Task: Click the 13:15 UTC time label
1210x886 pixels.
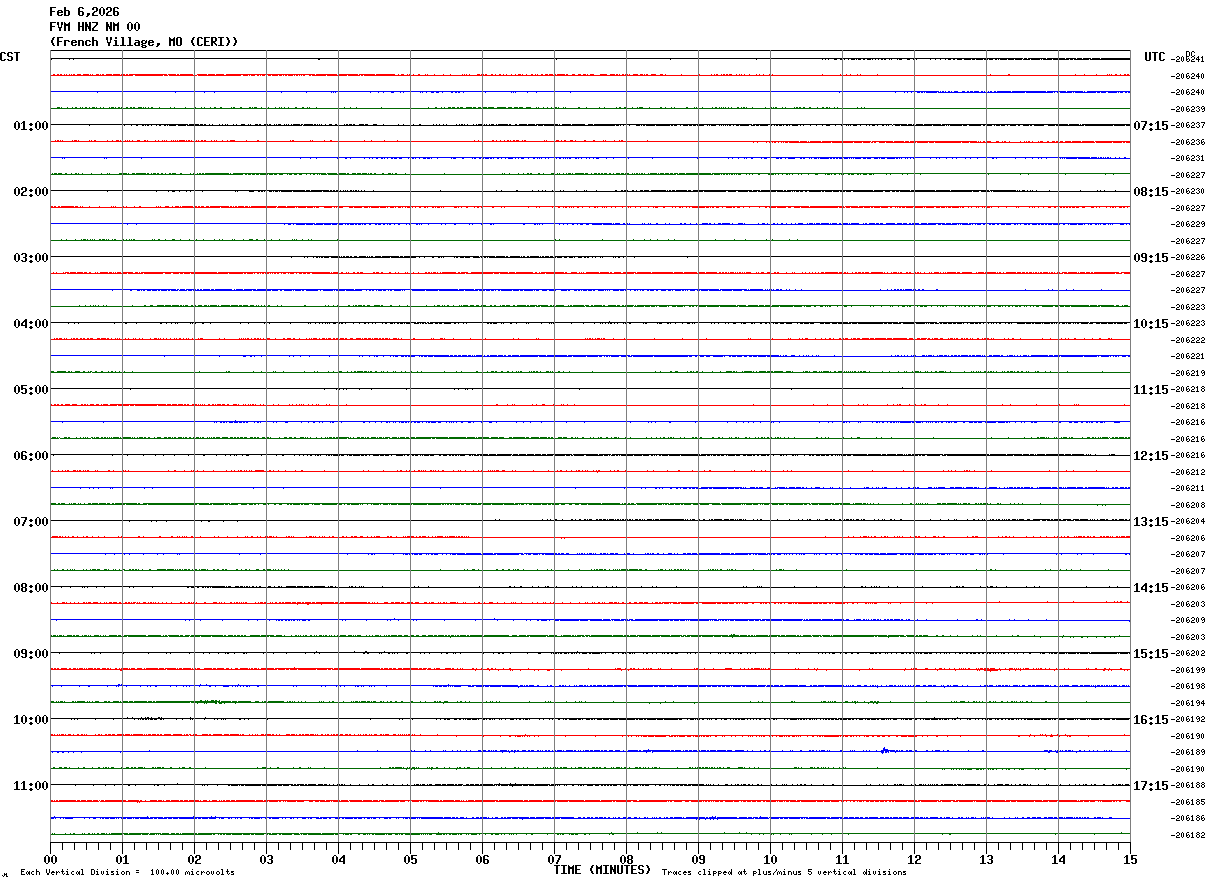Action: (1150, 521)
